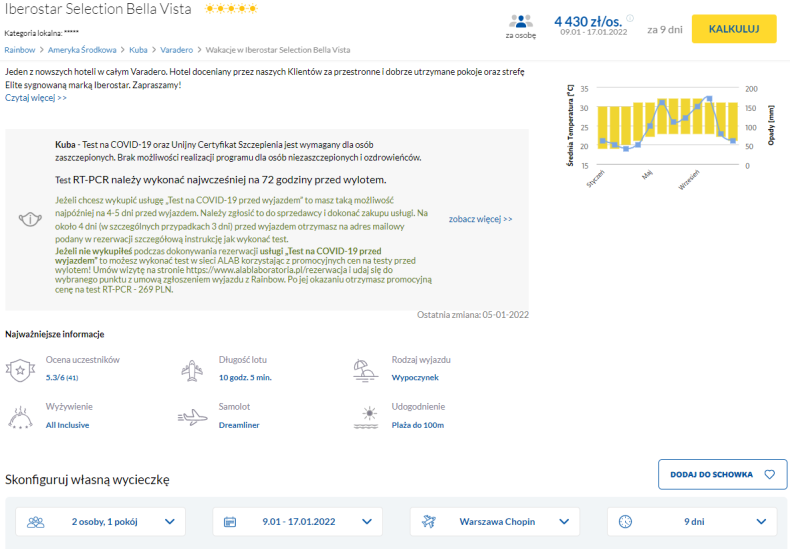
Task: Click 'Czytaj więcej >>' link
Action: coord(36,98)
